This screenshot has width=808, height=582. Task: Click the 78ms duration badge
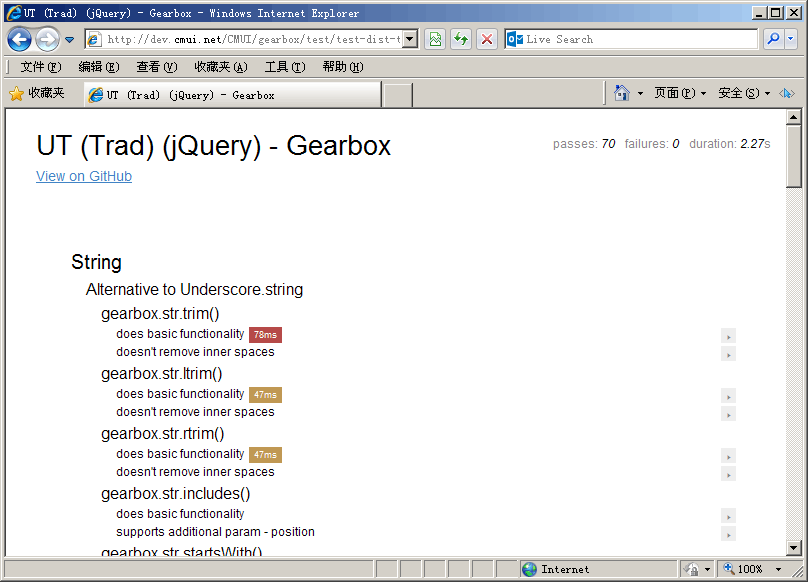tap(265, 335)
